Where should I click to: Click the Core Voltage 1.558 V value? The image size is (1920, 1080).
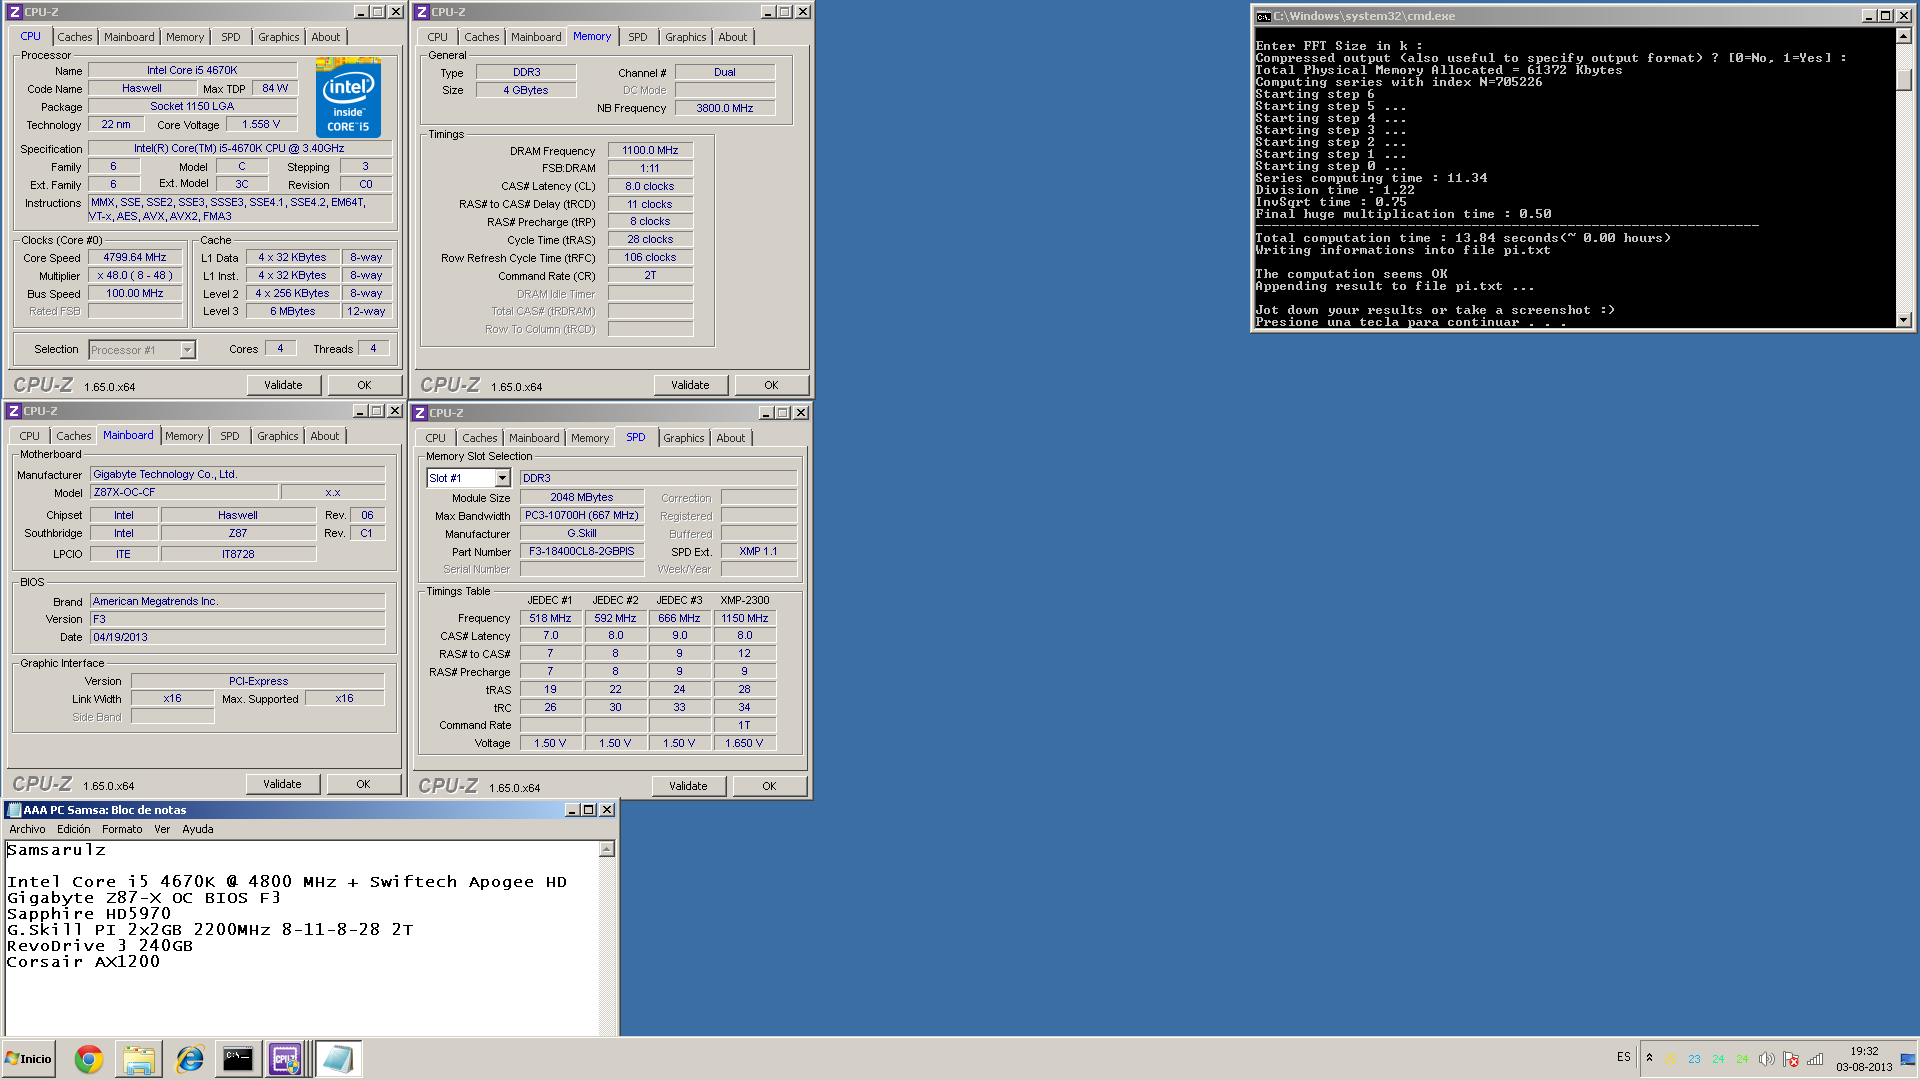(261, 124)
